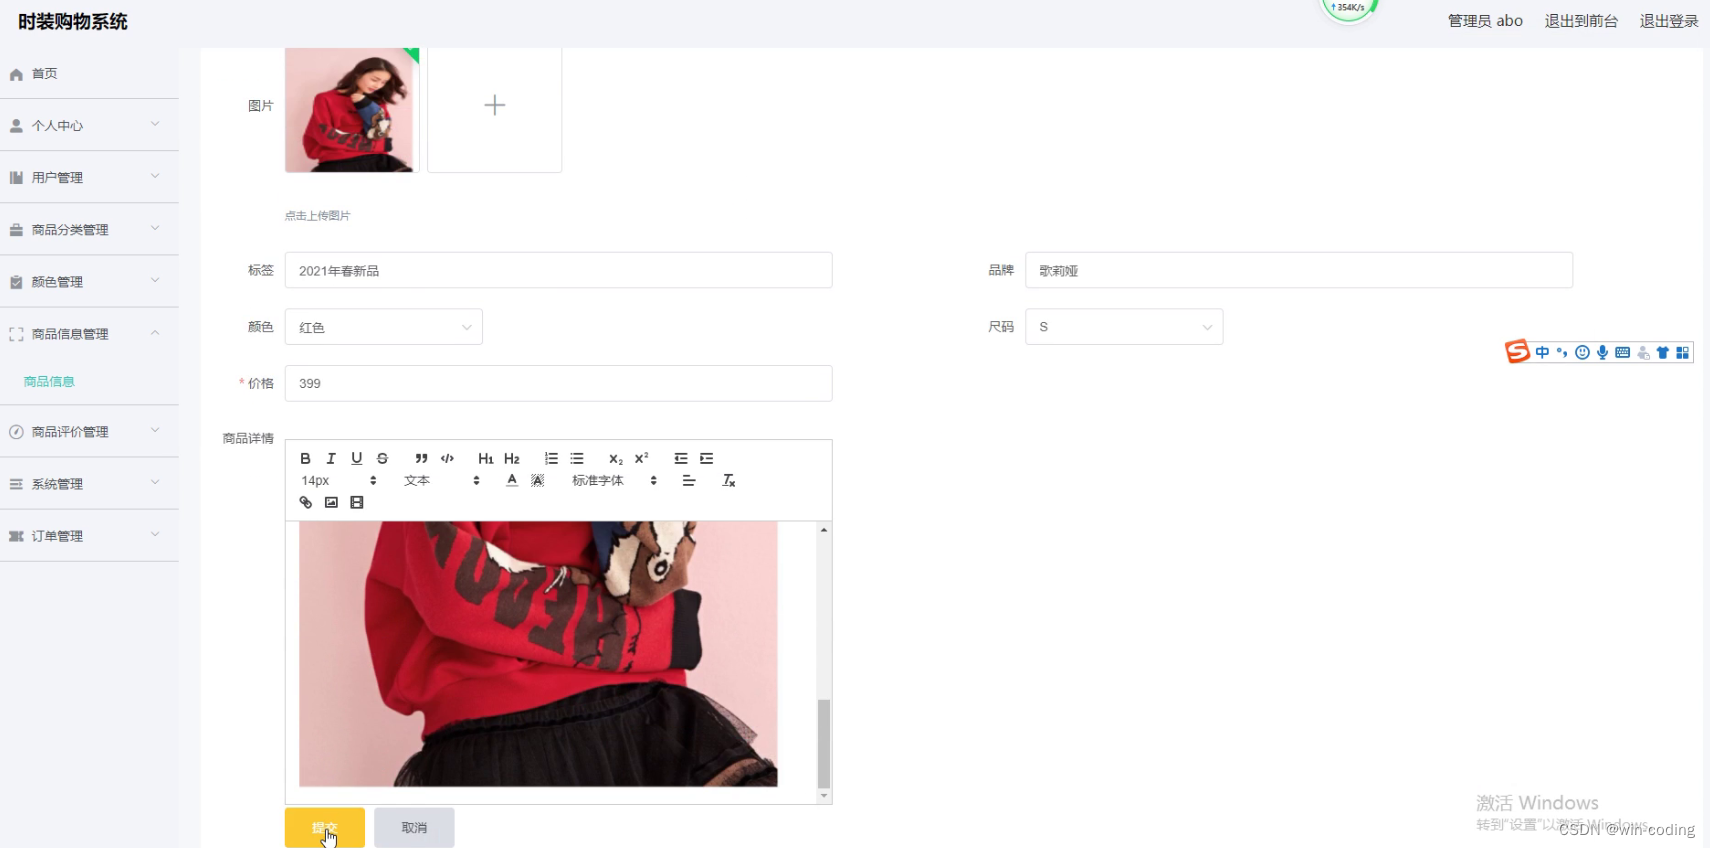This screenshot has height=848, width=1710.
Task: Click the 取消 cancel button
Action: (414, 828)
